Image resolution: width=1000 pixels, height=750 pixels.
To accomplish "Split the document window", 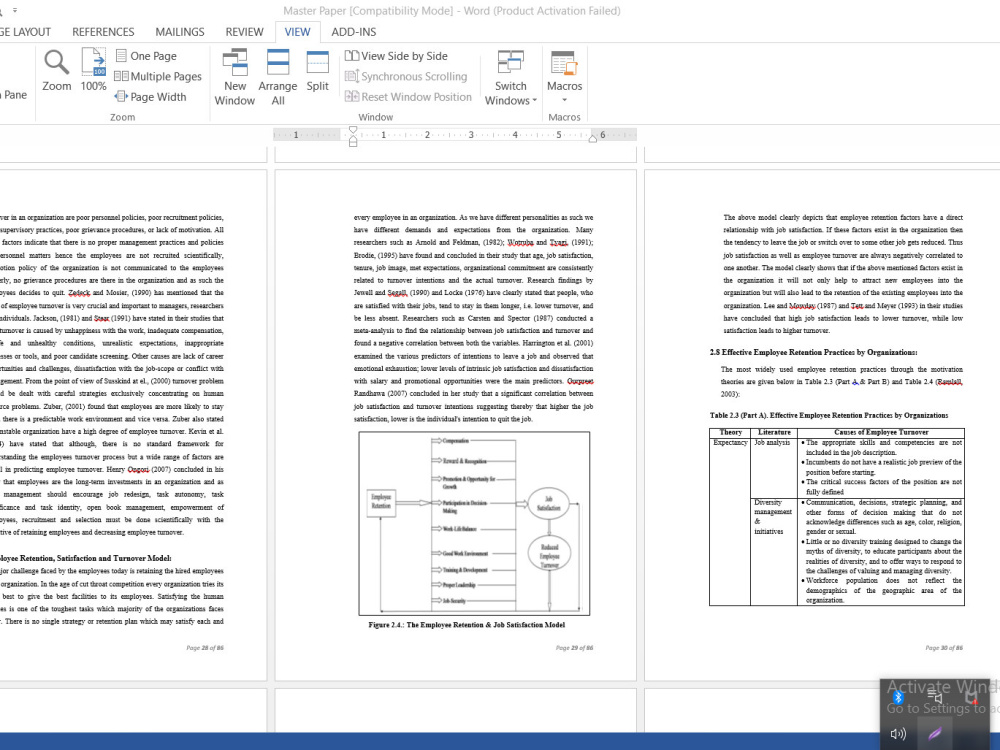I will pos(318,71).
